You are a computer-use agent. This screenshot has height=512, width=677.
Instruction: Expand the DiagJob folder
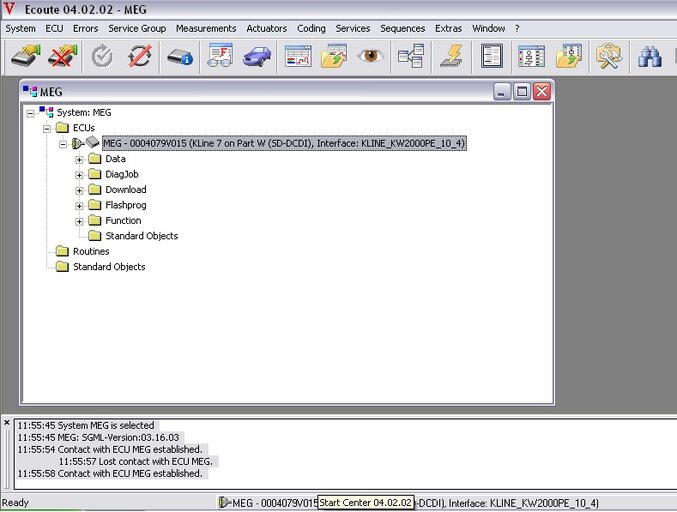click(x=79, y=175)
